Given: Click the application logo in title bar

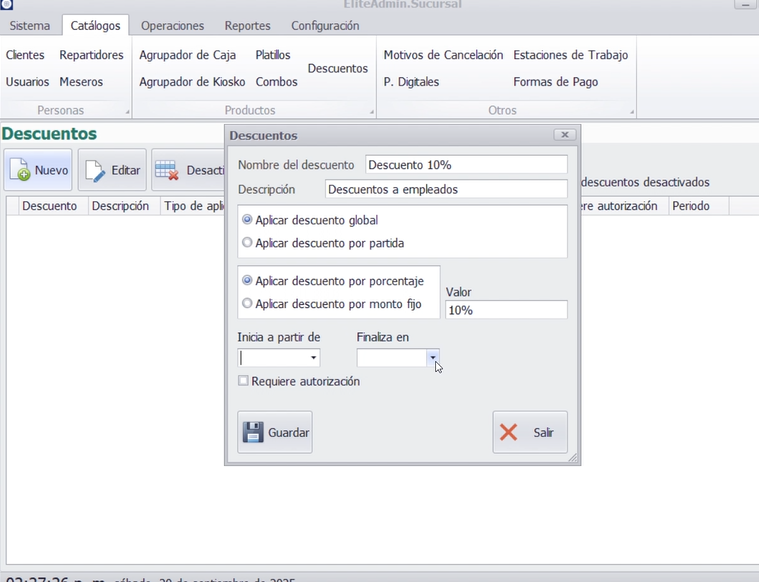Looking at the screenshot, I should 6,4.
